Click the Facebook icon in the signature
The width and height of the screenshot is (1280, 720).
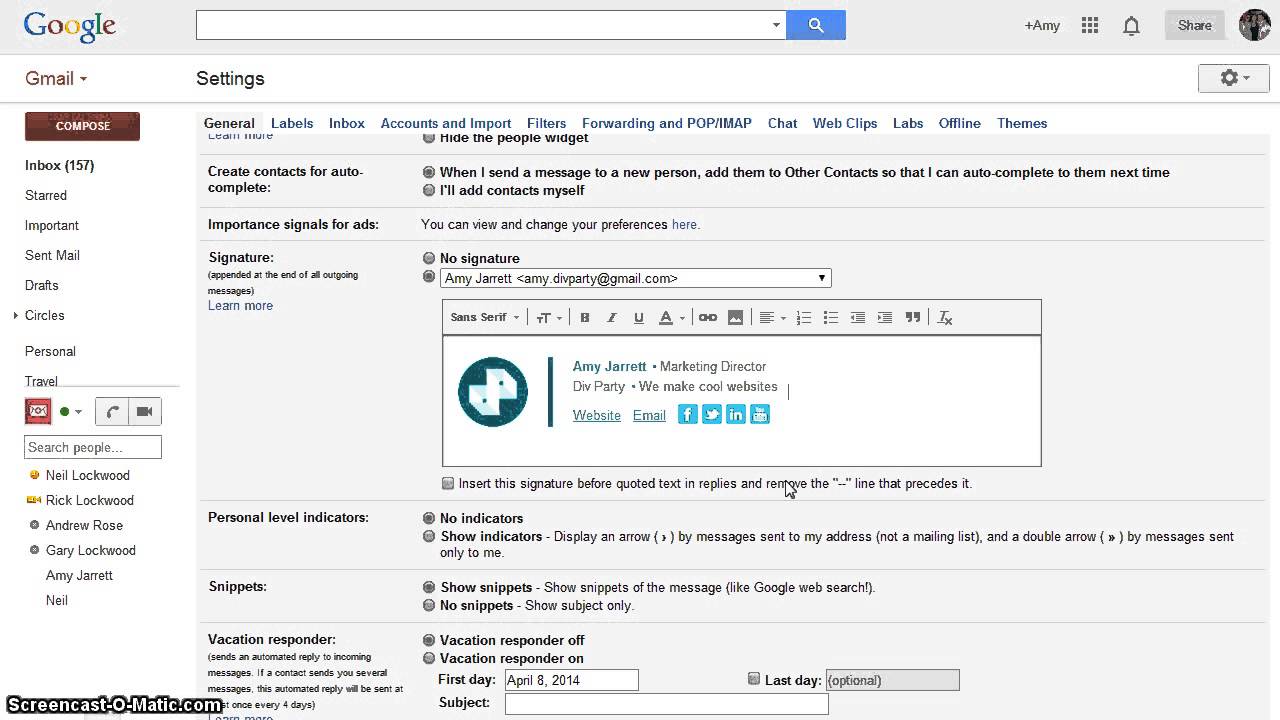pyautogui.click(x=688, y=414)
